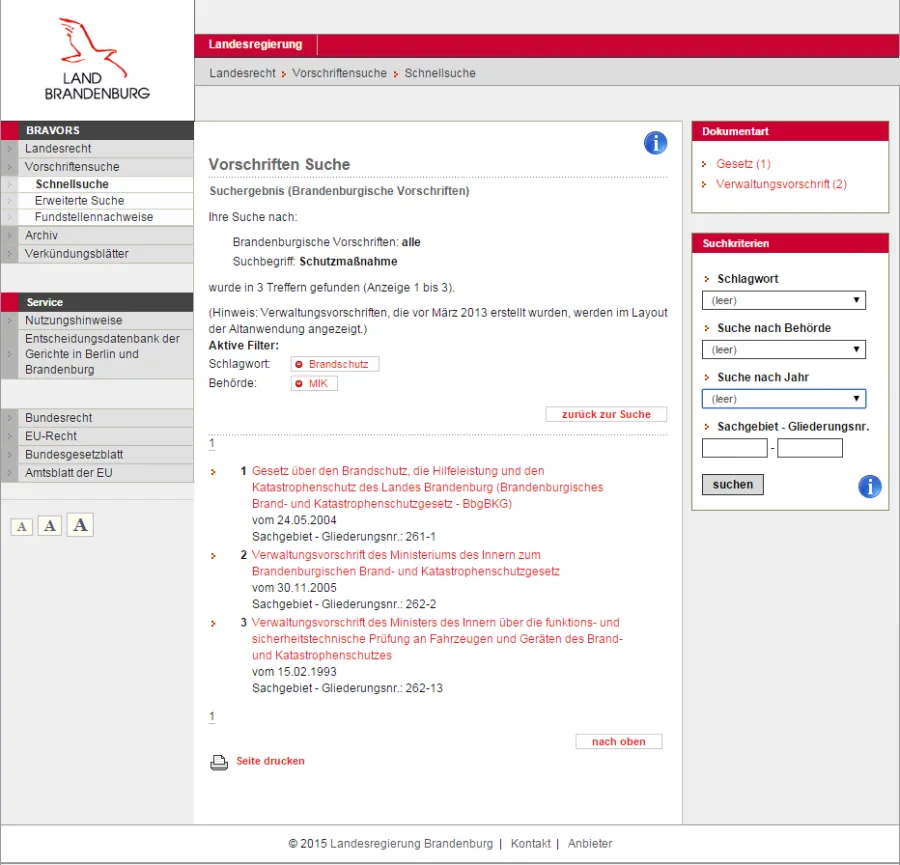Viewport: 900px width, 865px height.
Task: Click the search term Schutzmaßnahme
Action: tap(348, 262)
